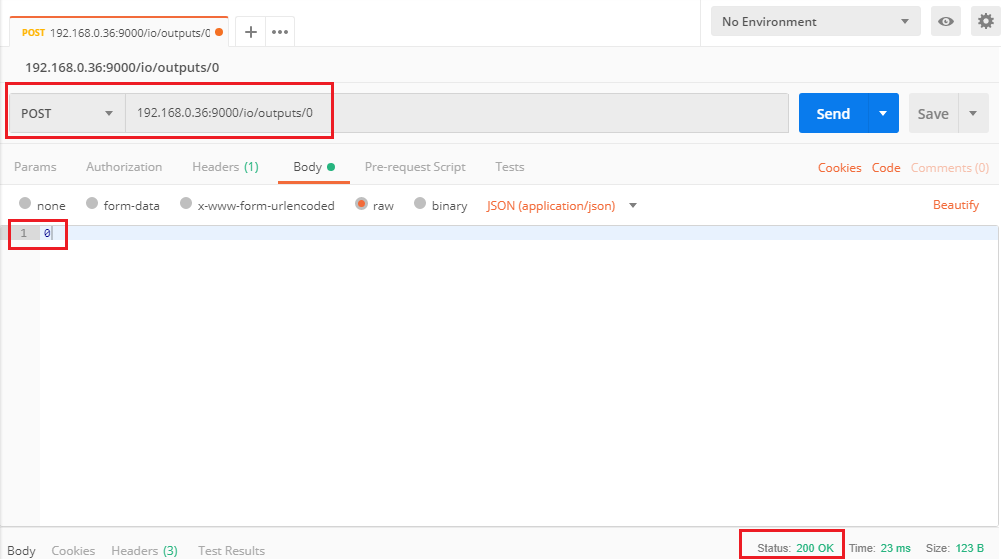Click in the raw body editor line 1

click(519, 233)
